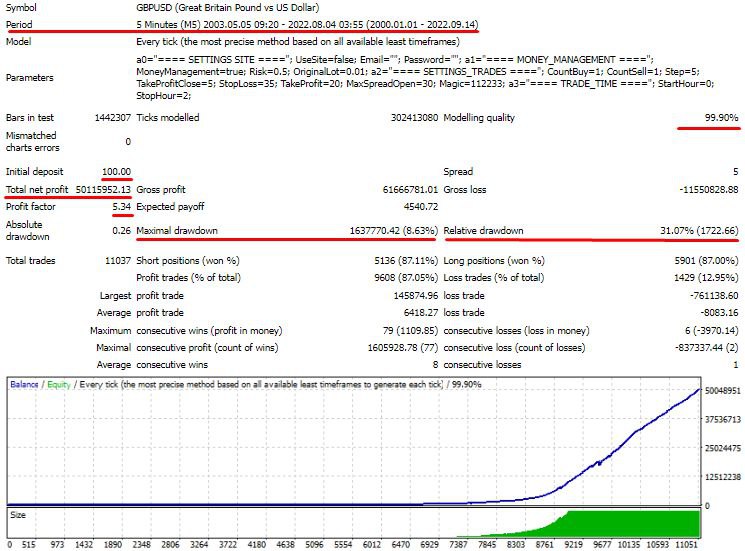Select the Period row test date range

(307, 25)
